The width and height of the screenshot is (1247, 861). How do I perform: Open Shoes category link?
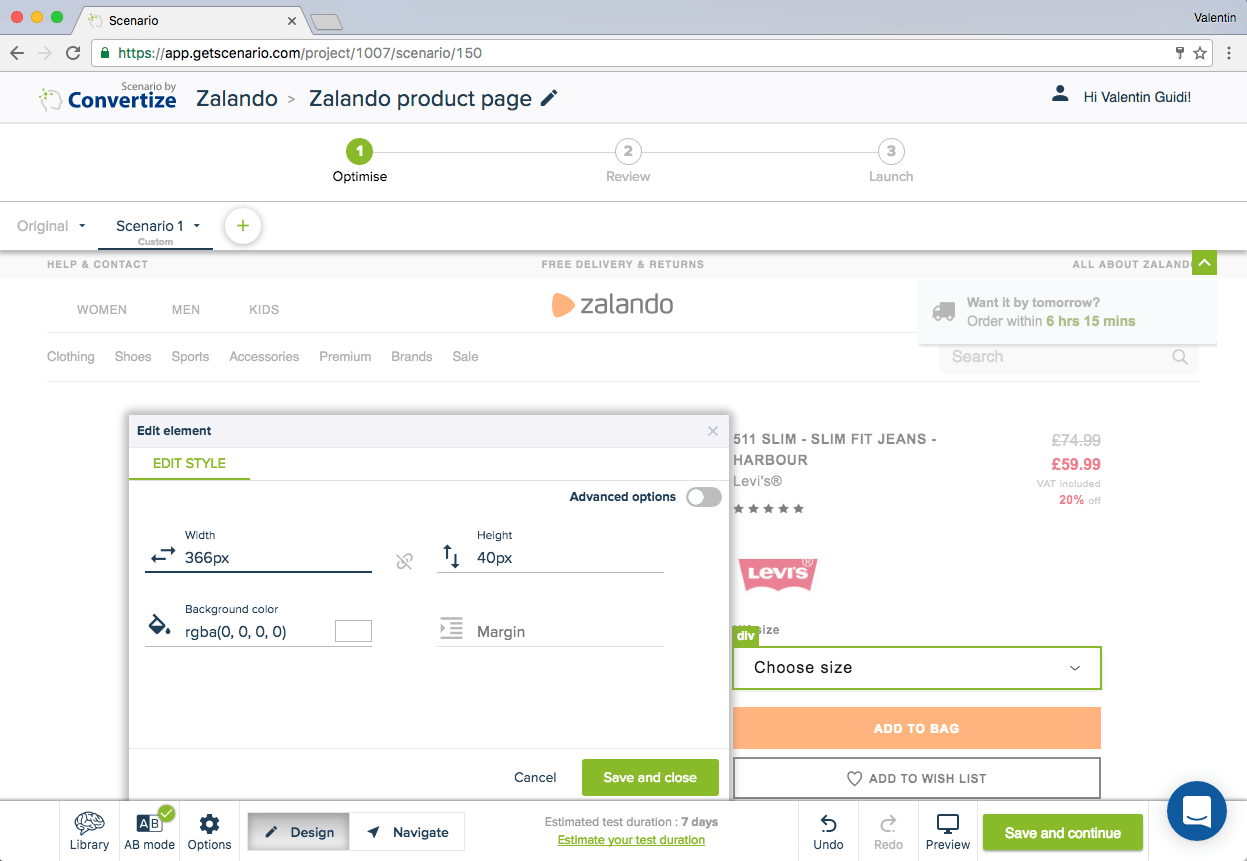click(x=133, y=356)
